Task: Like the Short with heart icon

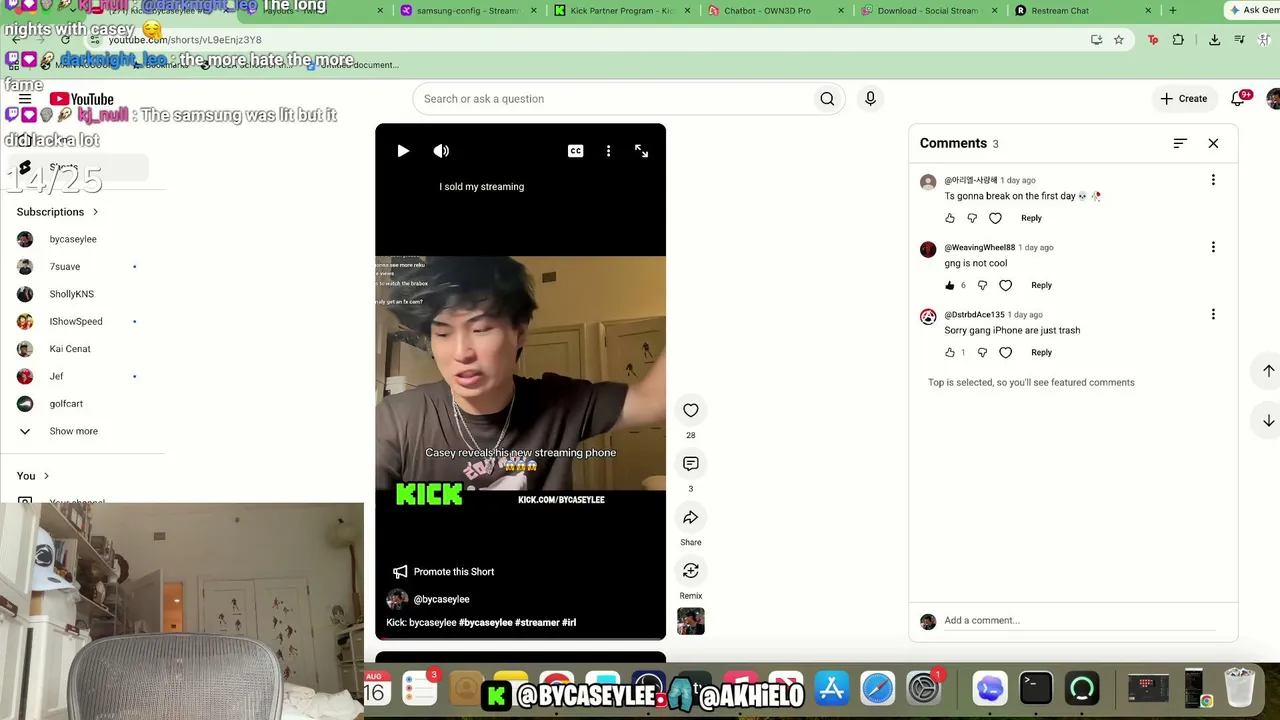Action: [691, 410]
